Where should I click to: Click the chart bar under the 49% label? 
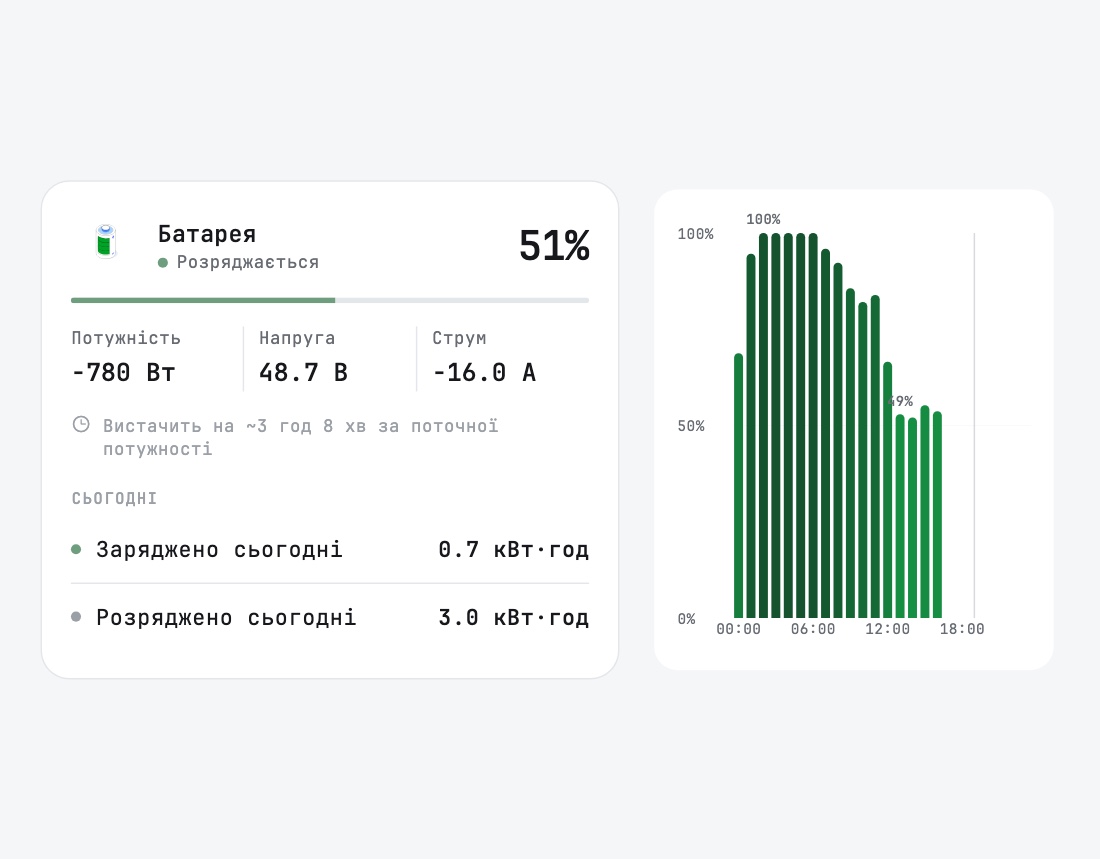click(900, 516)
